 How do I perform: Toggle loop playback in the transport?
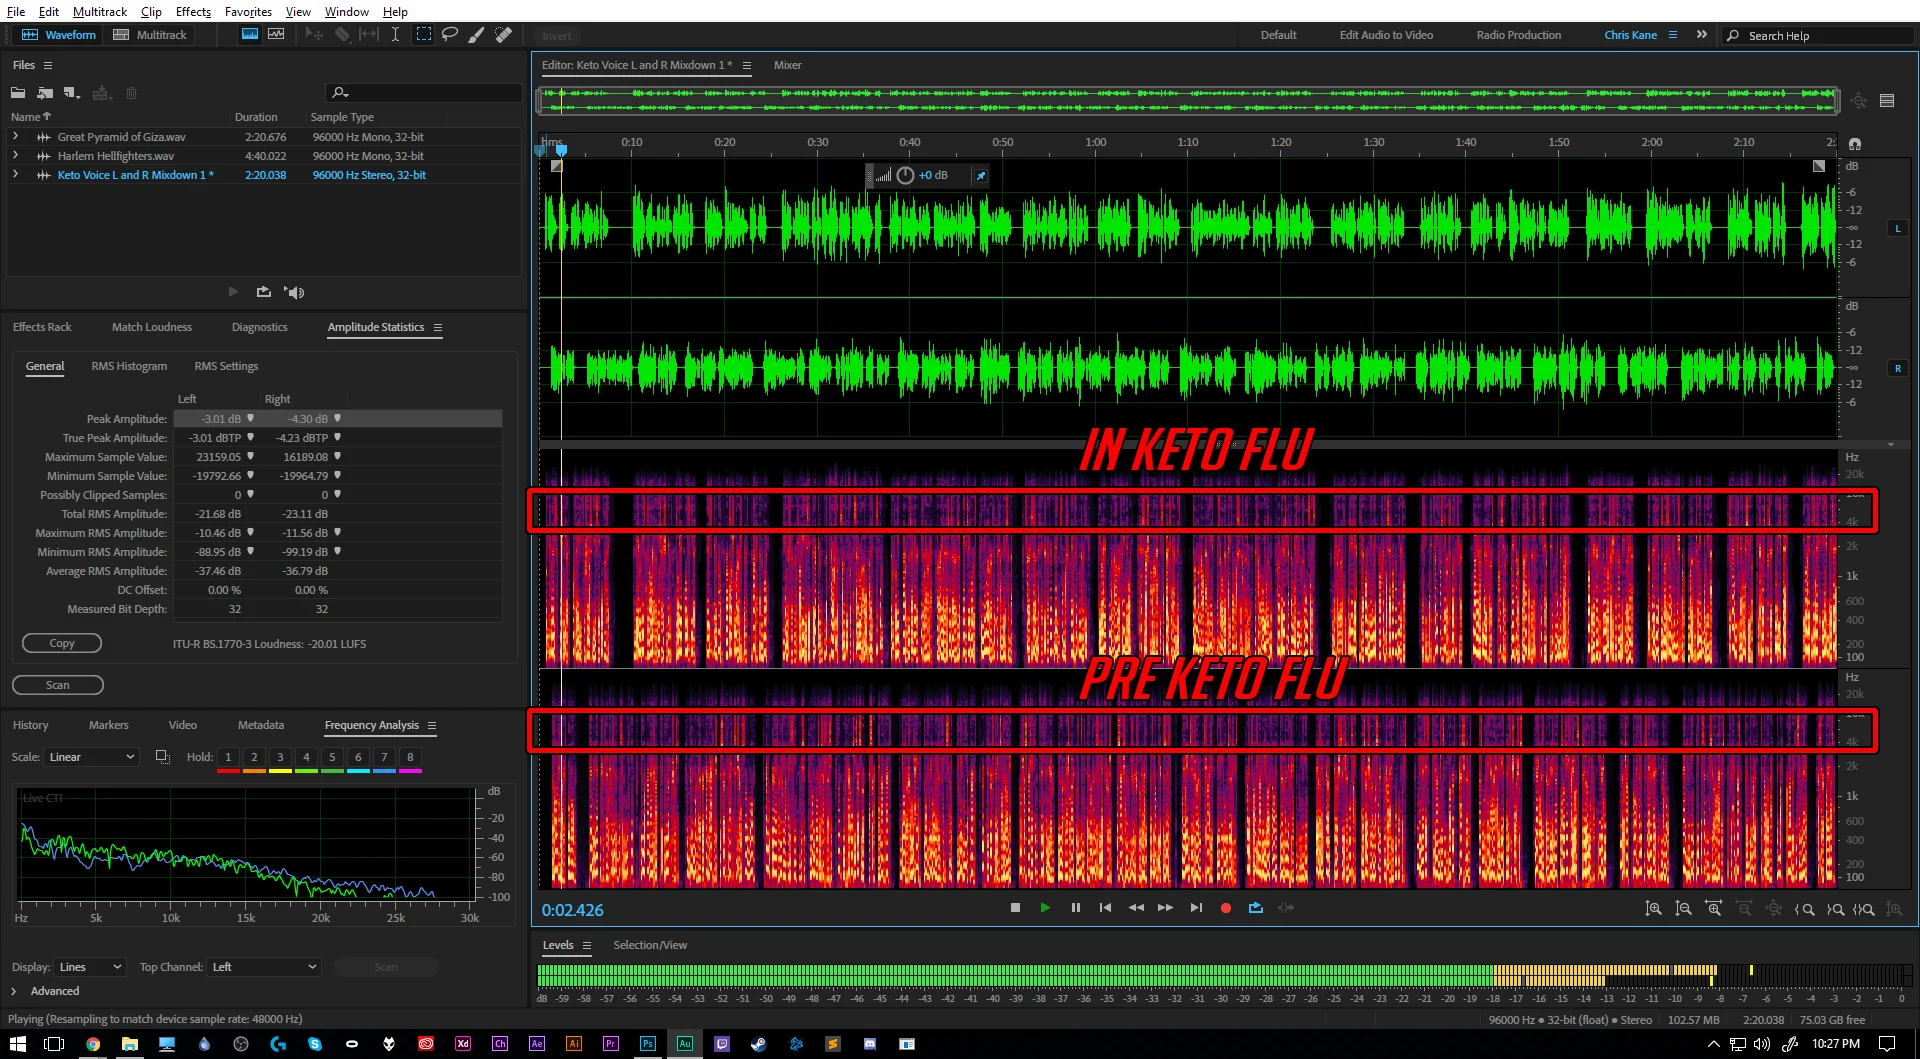[x=1256, y=908]
